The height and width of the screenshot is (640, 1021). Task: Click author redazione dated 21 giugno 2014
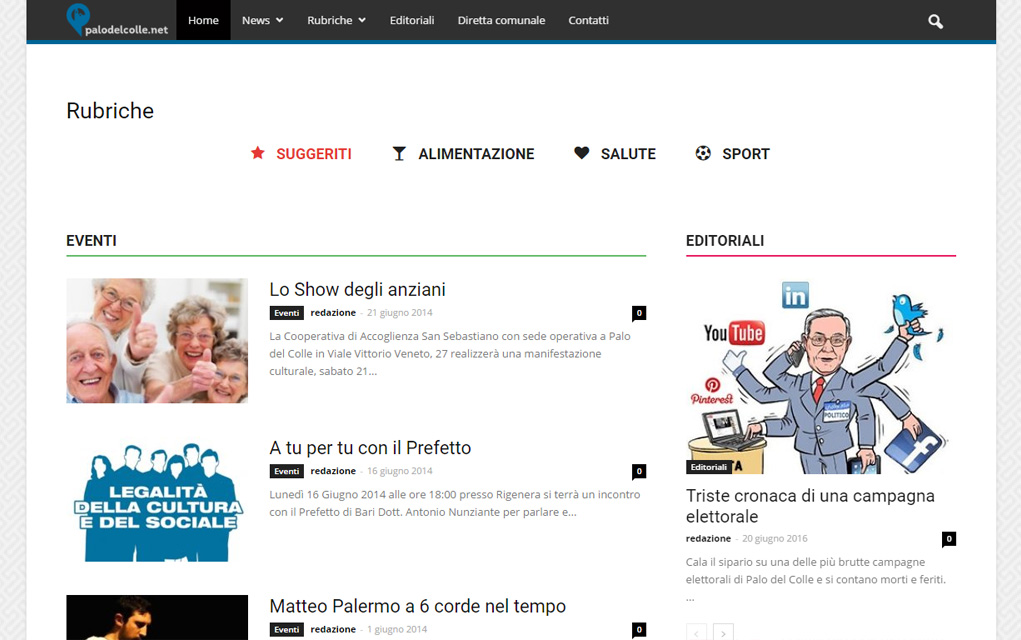point(333,313)
